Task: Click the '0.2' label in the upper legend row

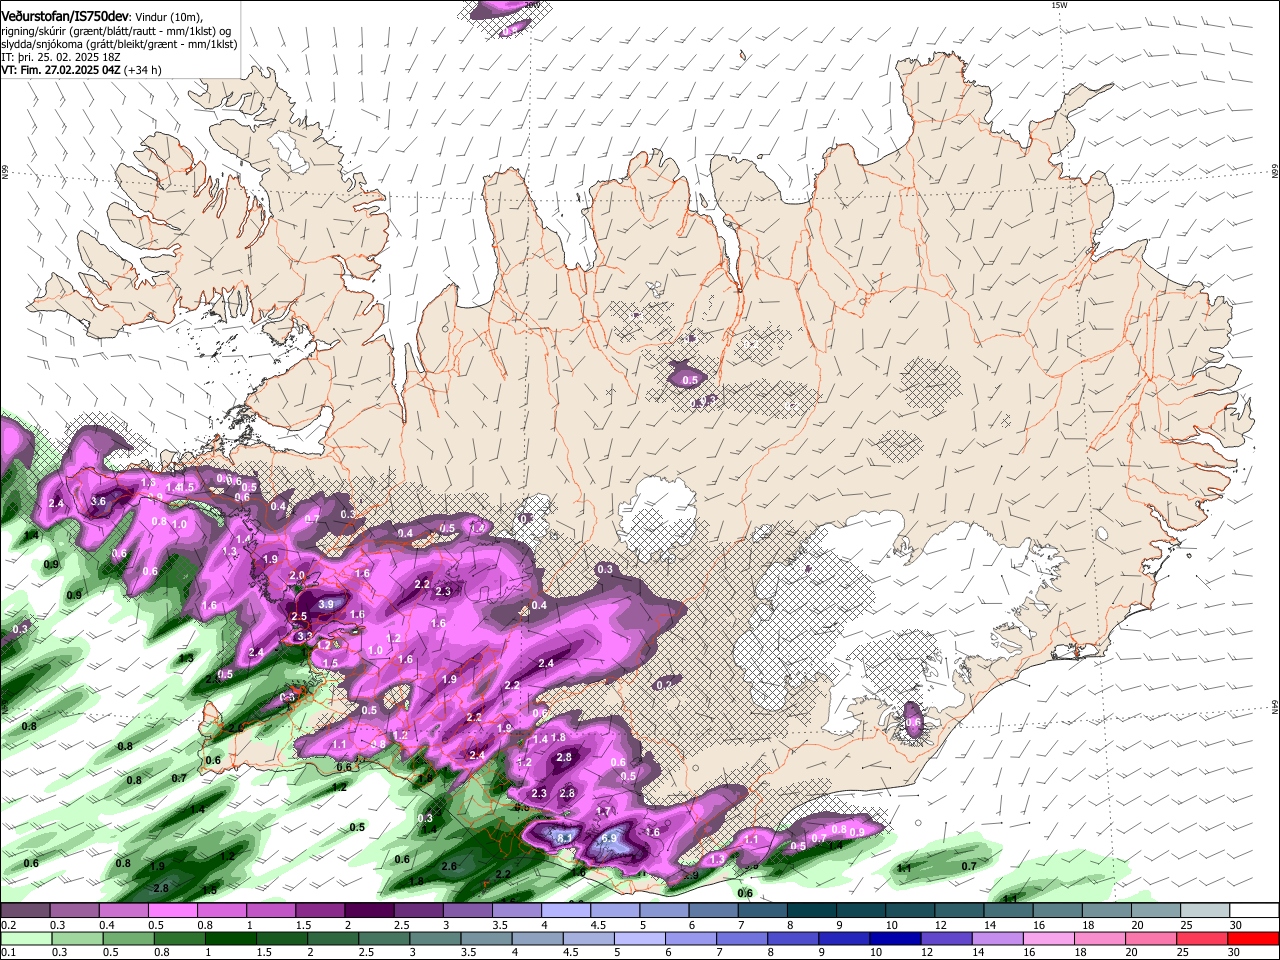Action: click(9, 925)
